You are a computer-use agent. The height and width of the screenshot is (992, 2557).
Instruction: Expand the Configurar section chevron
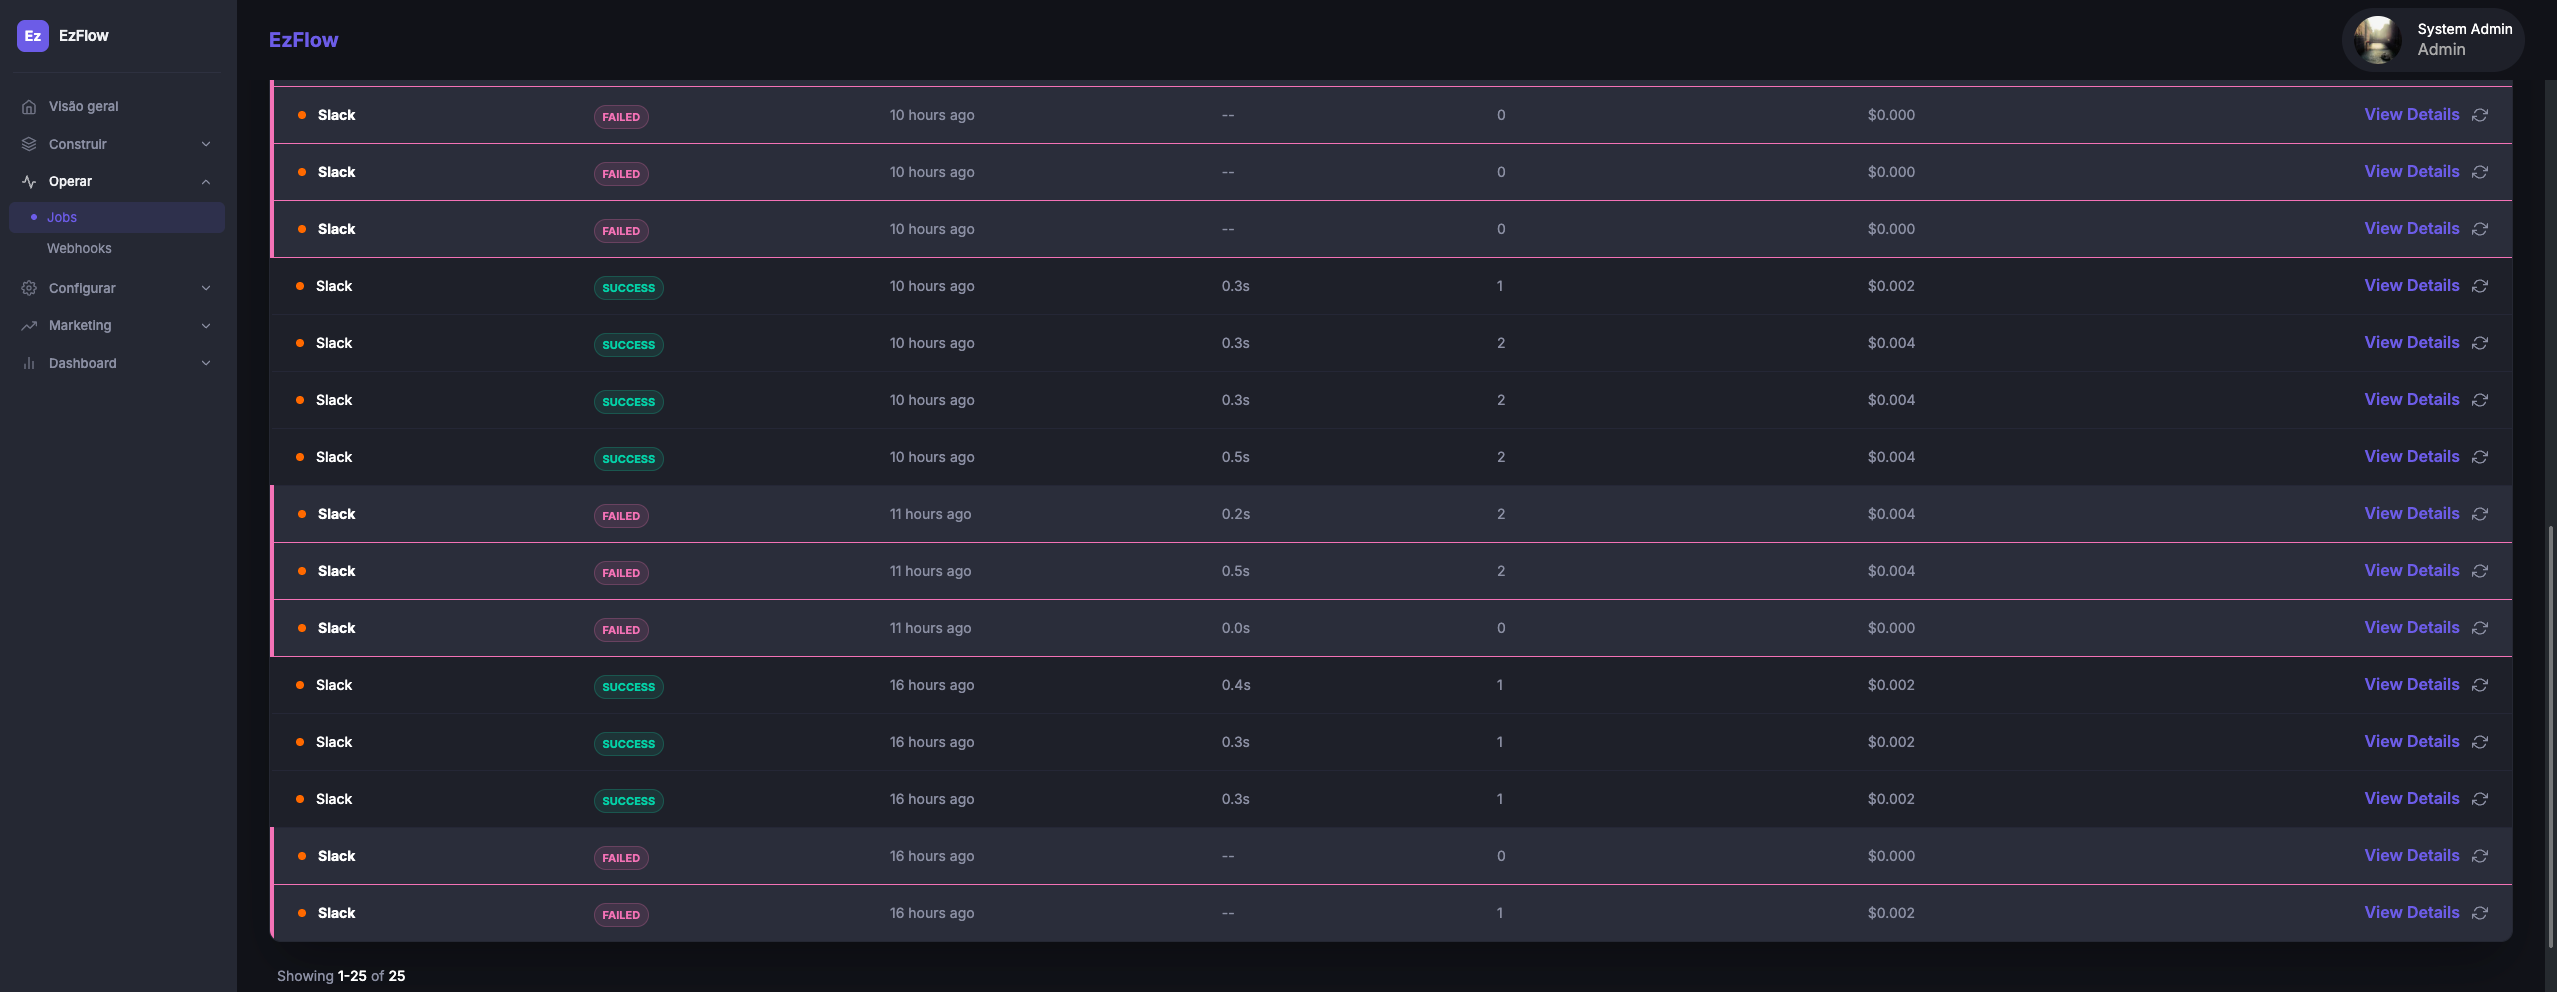(206, 288)
